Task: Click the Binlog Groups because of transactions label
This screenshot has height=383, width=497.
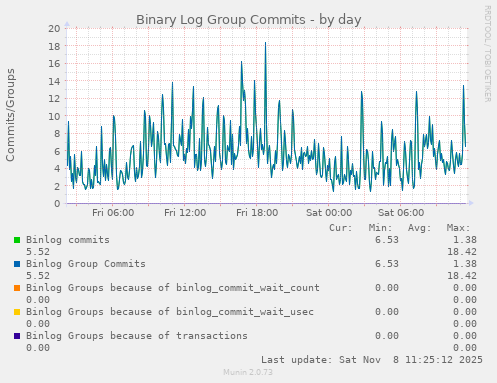Action: tap(137, 336)
